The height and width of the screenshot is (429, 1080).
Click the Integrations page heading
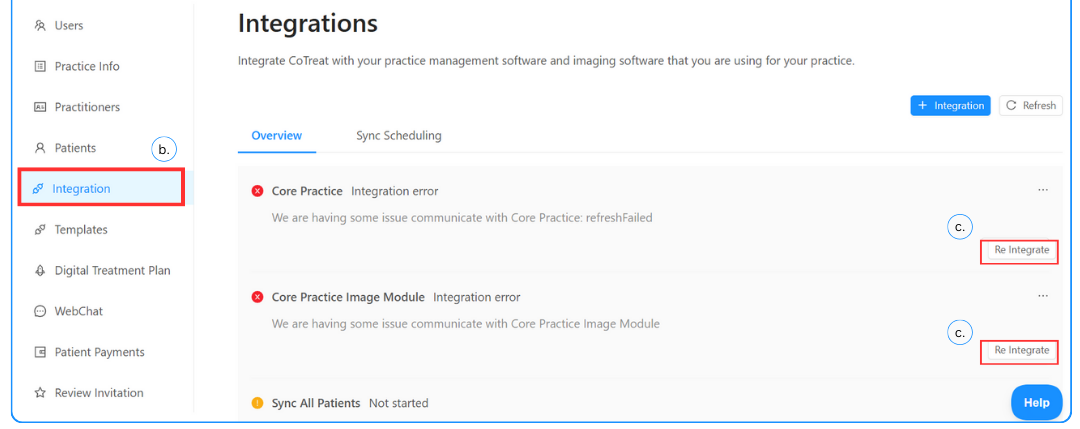(308, 23)
